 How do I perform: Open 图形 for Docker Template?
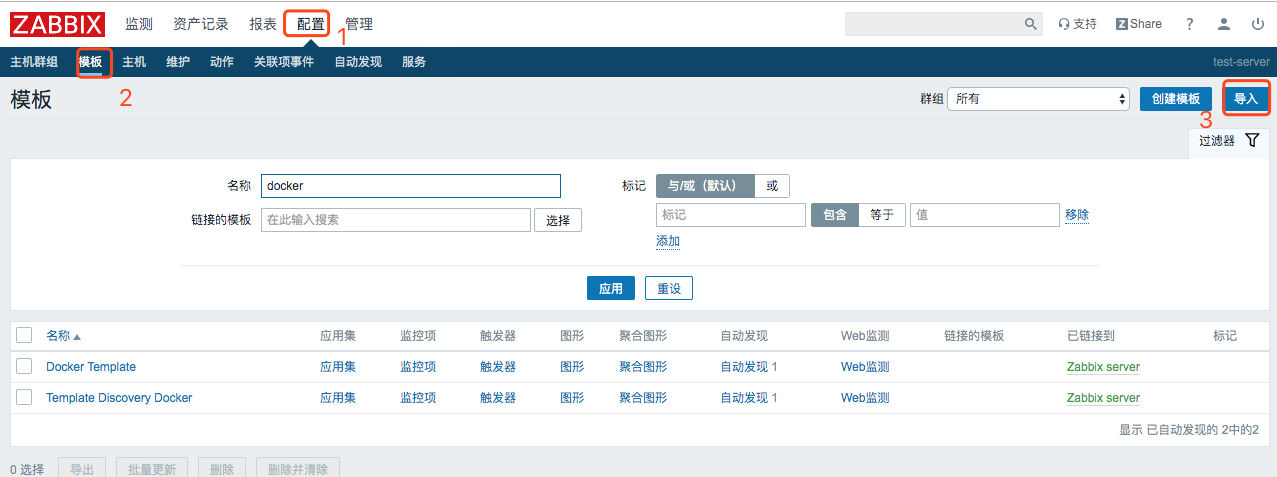pos(572,367)
